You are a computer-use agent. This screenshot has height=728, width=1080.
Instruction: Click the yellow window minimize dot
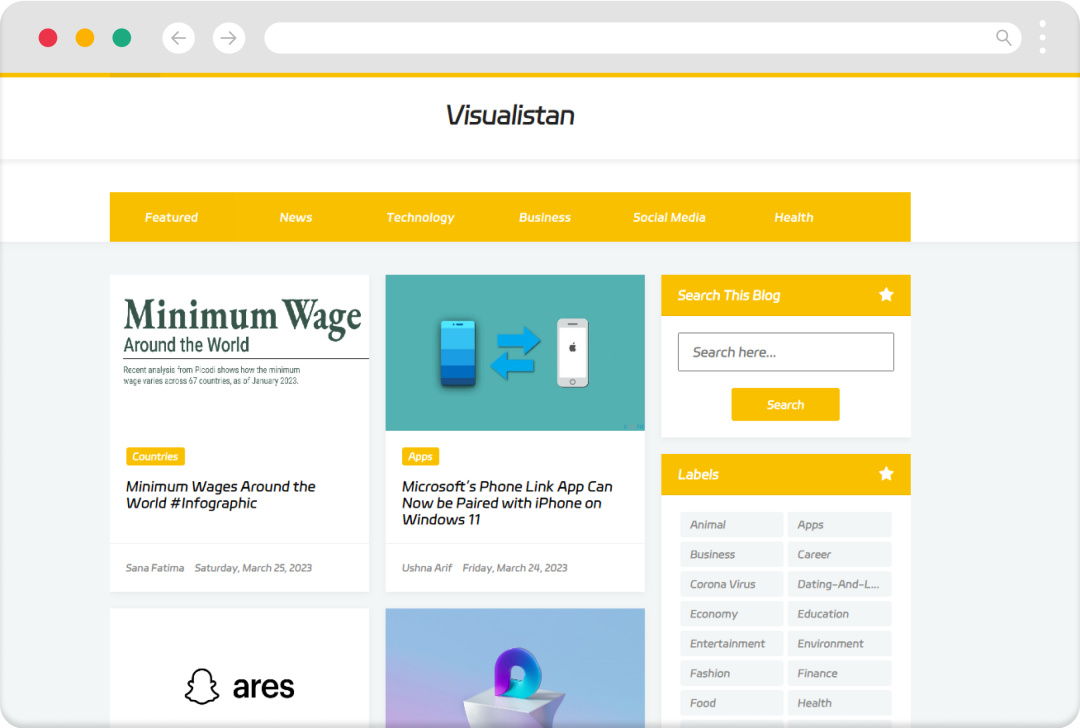(85, 38)
